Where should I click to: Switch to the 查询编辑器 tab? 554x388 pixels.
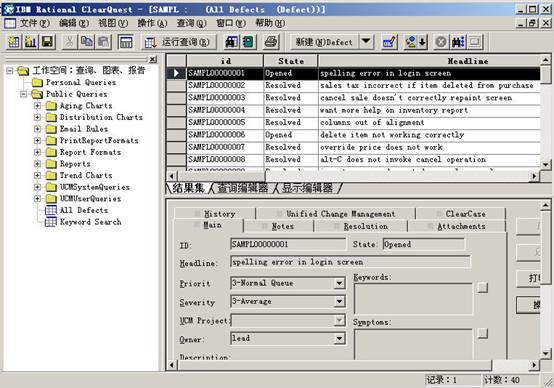243,188
